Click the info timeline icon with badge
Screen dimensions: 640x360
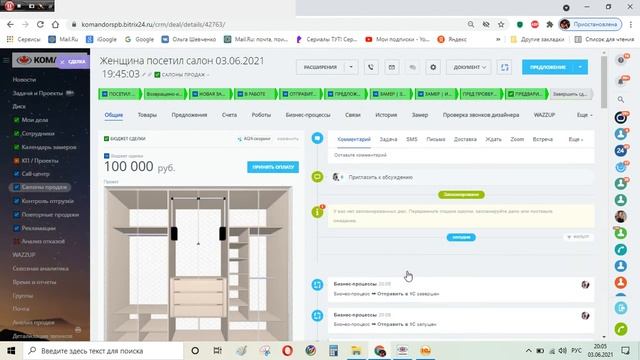pyautogui.click(x=318, y=212)
